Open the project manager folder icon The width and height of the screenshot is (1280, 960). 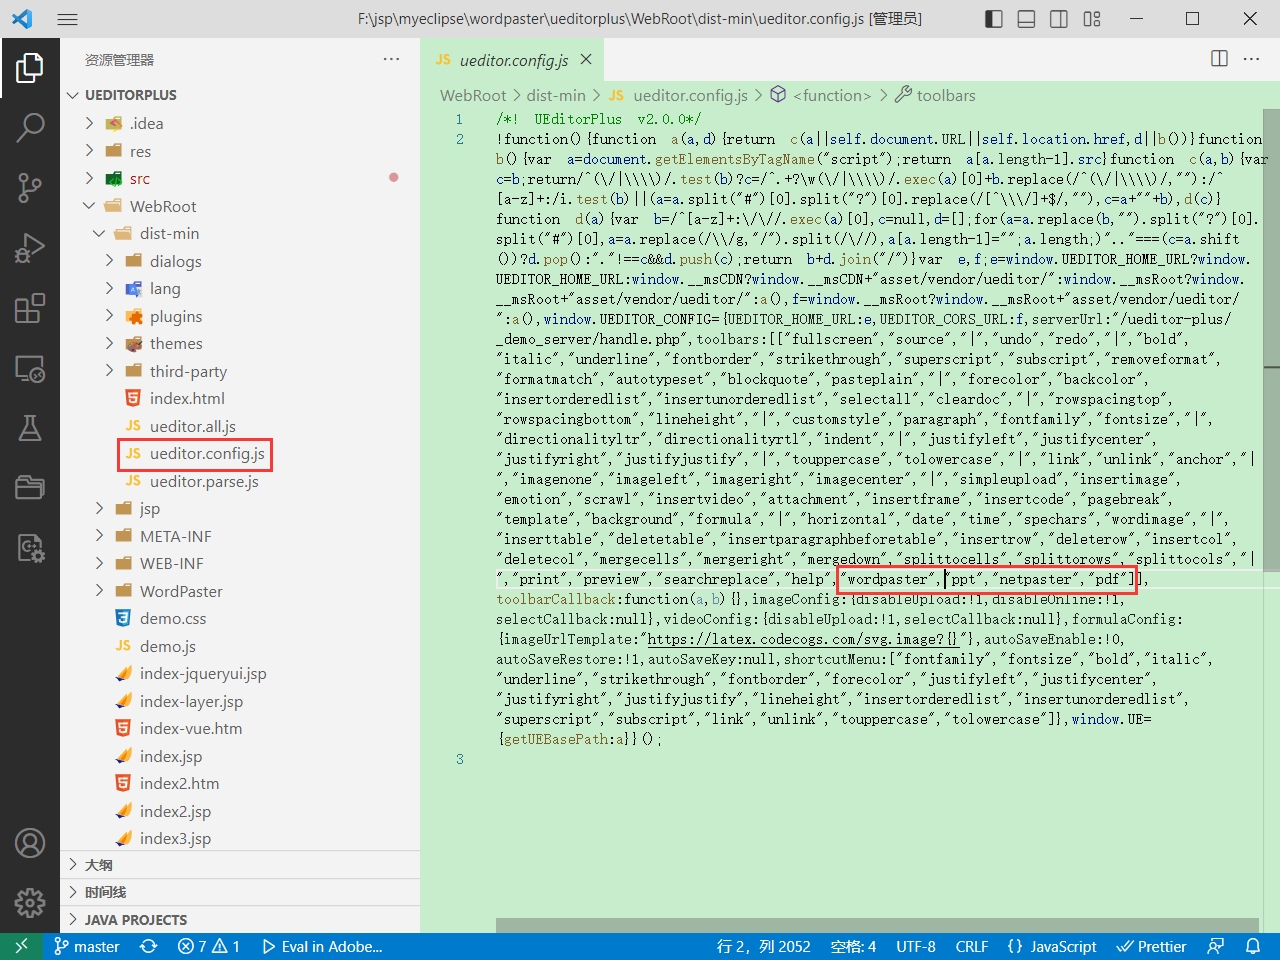tap(30, 488)
